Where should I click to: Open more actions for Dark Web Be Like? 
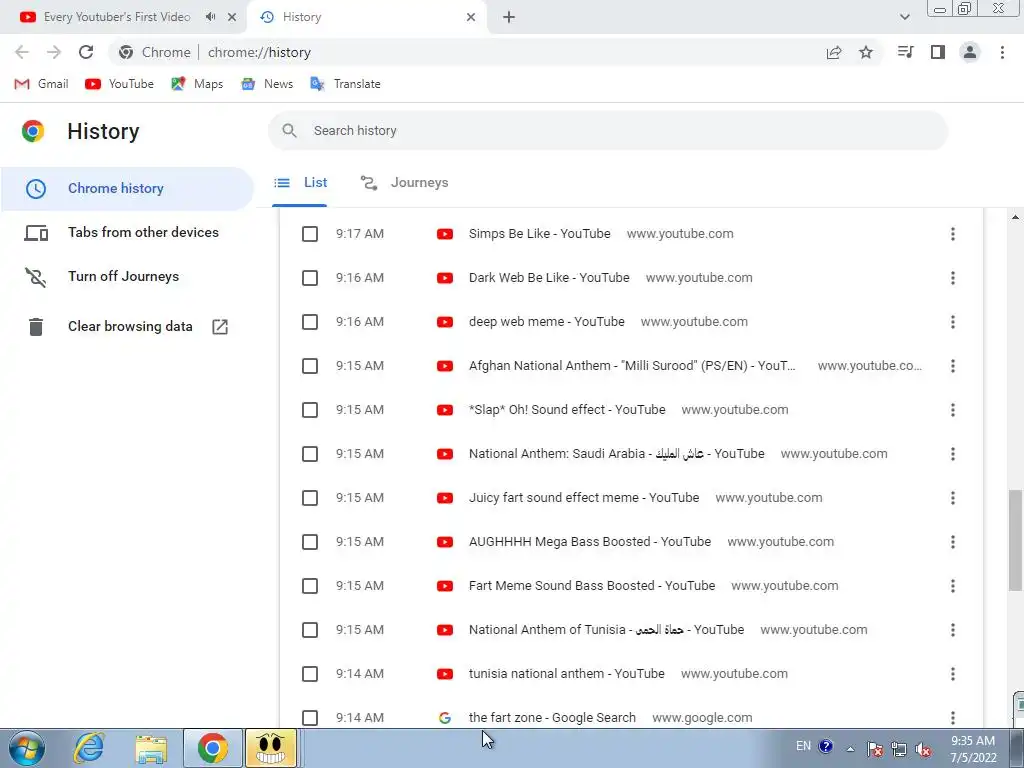tap(953, 278)
